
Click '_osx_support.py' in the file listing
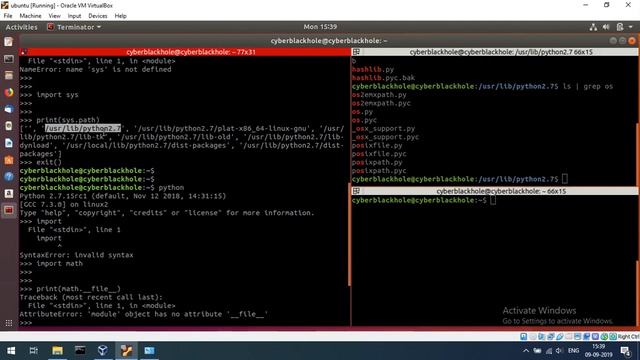coord(383,129)
